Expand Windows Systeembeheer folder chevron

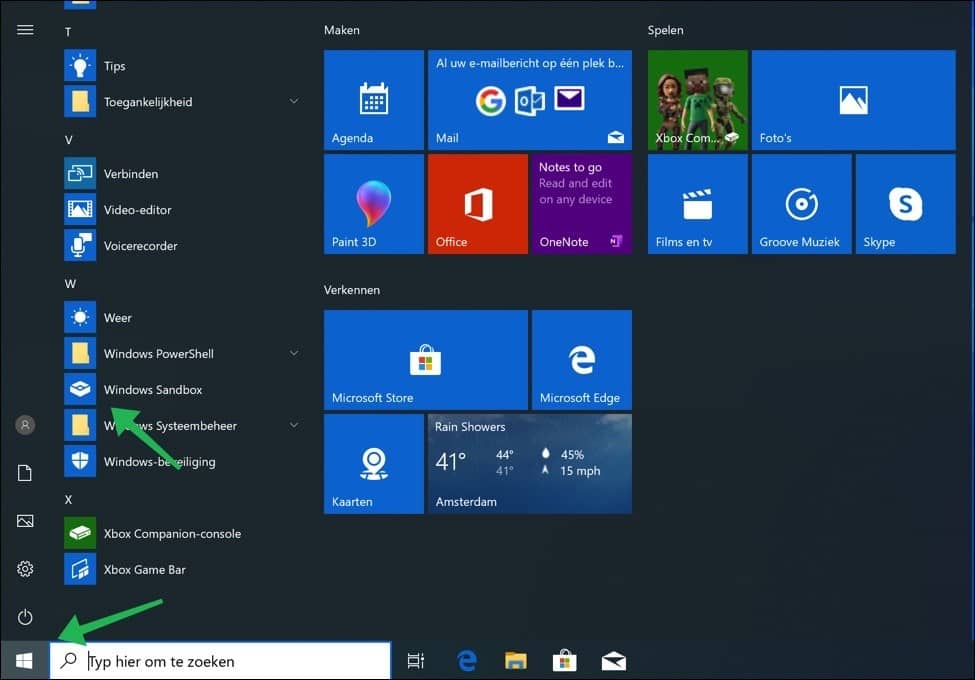[294, 425]
